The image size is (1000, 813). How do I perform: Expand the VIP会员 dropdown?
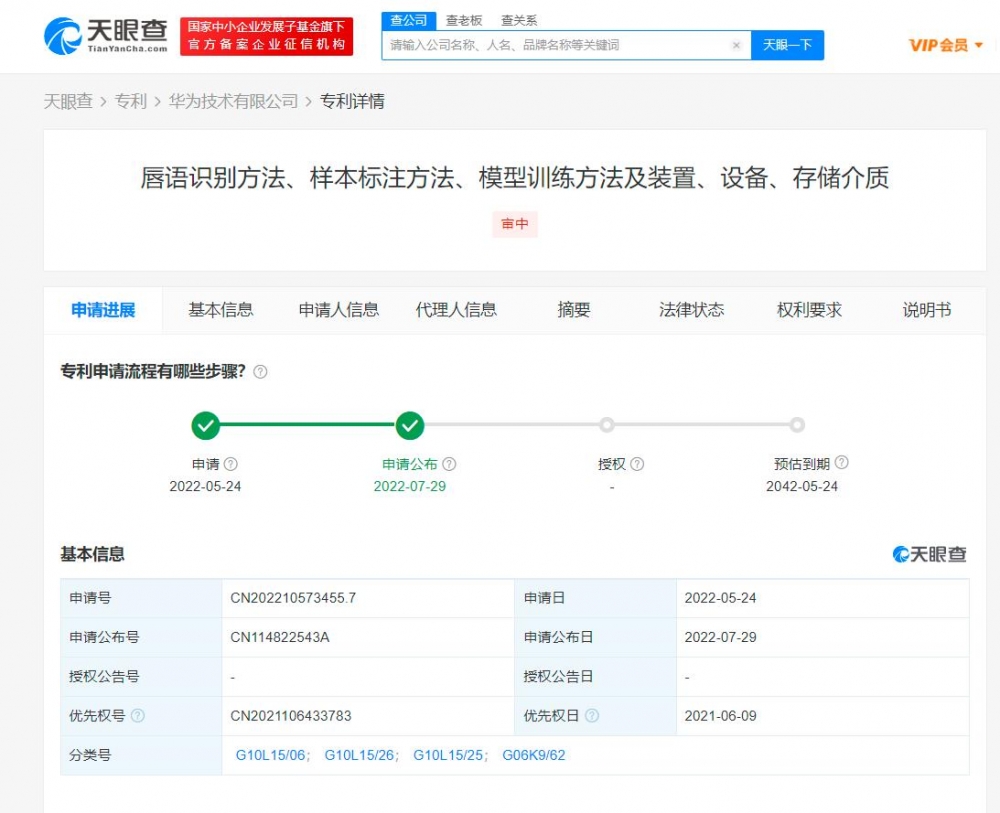point(945,45)
